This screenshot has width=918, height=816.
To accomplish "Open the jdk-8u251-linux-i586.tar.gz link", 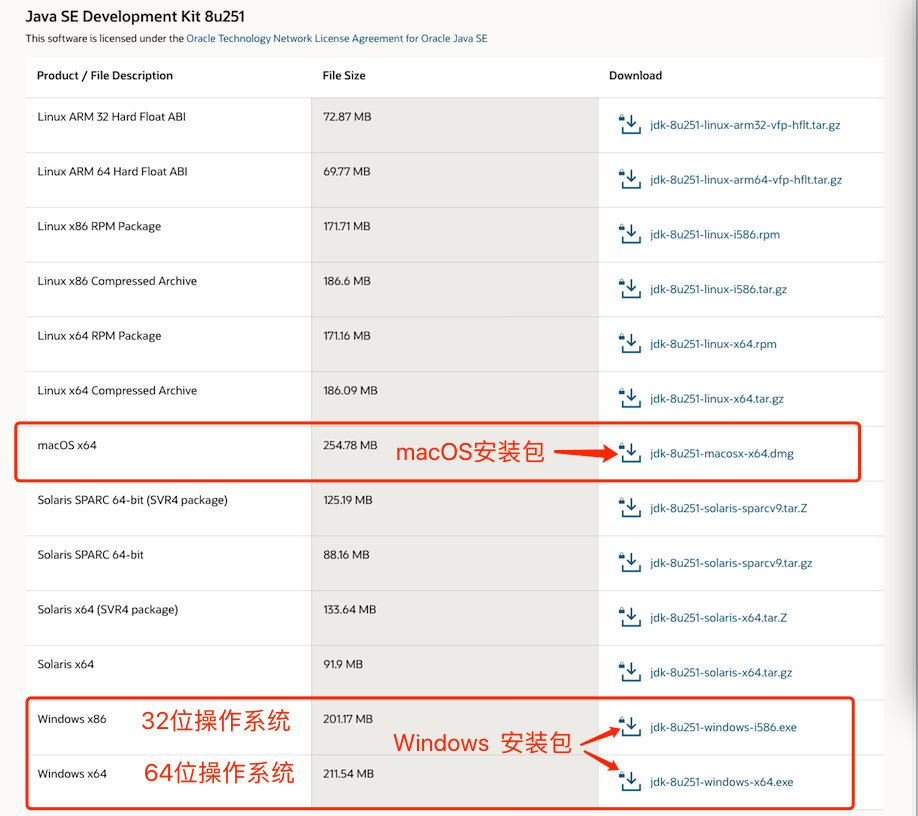I will click(718, 289).
